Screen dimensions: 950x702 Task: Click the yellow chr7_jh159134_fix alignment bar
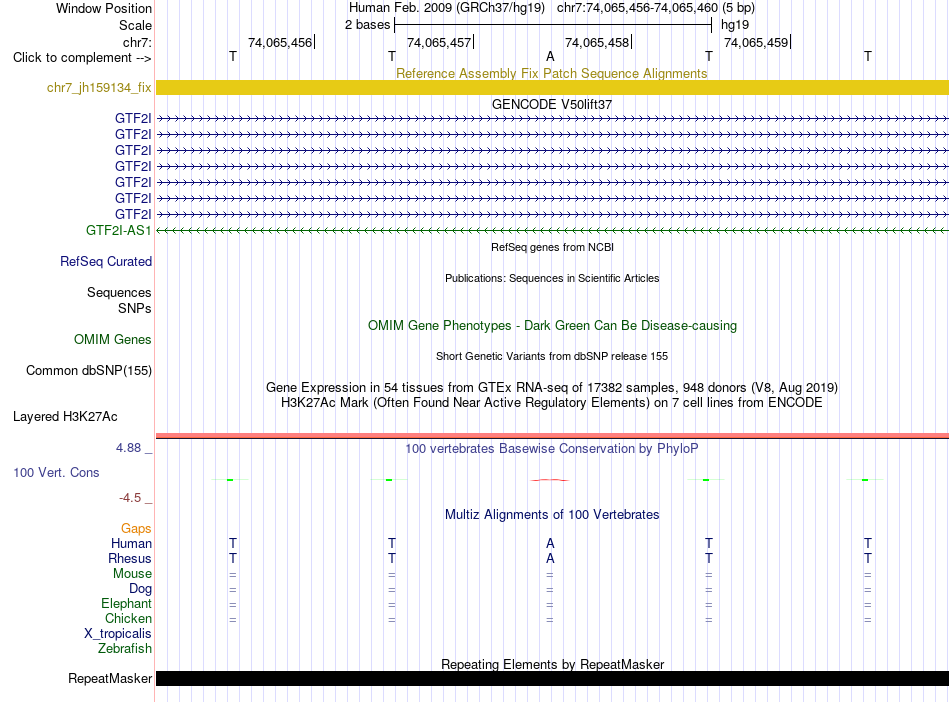pos(552,87)
